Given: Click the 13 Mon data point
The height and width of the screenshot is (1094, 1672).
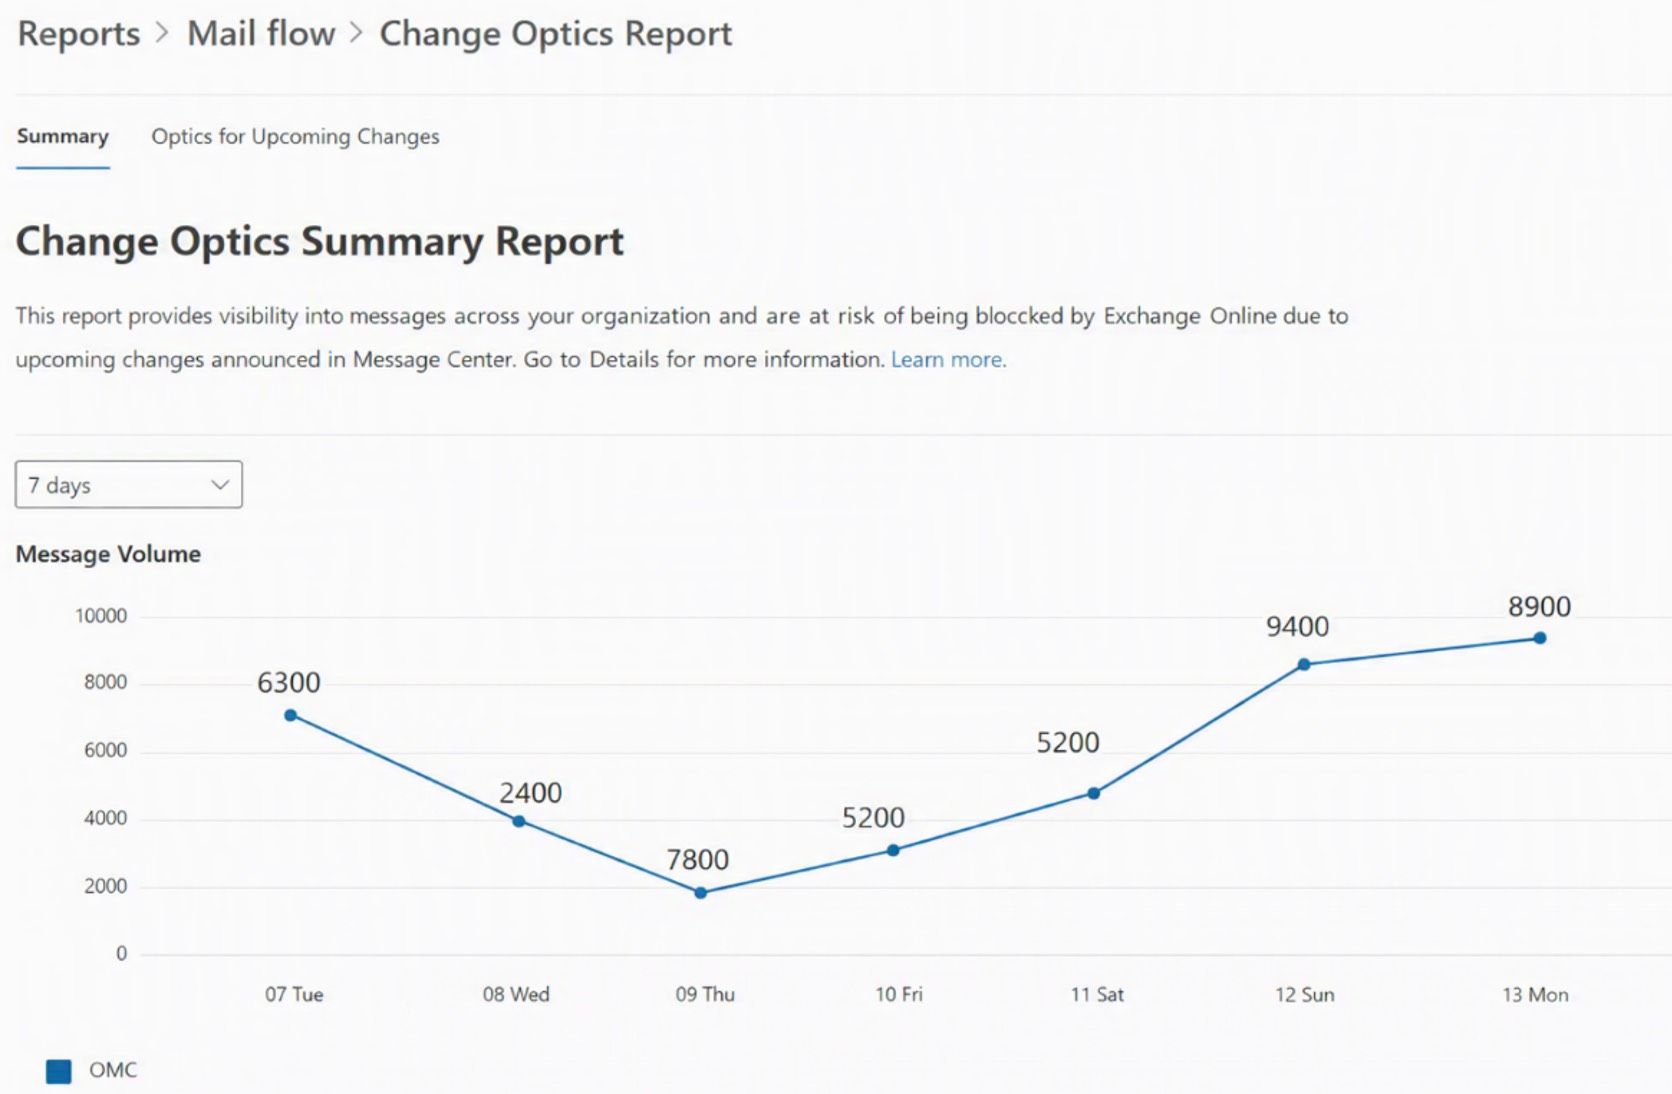Looking at the screenshot, I should (x=1539, y=638).
